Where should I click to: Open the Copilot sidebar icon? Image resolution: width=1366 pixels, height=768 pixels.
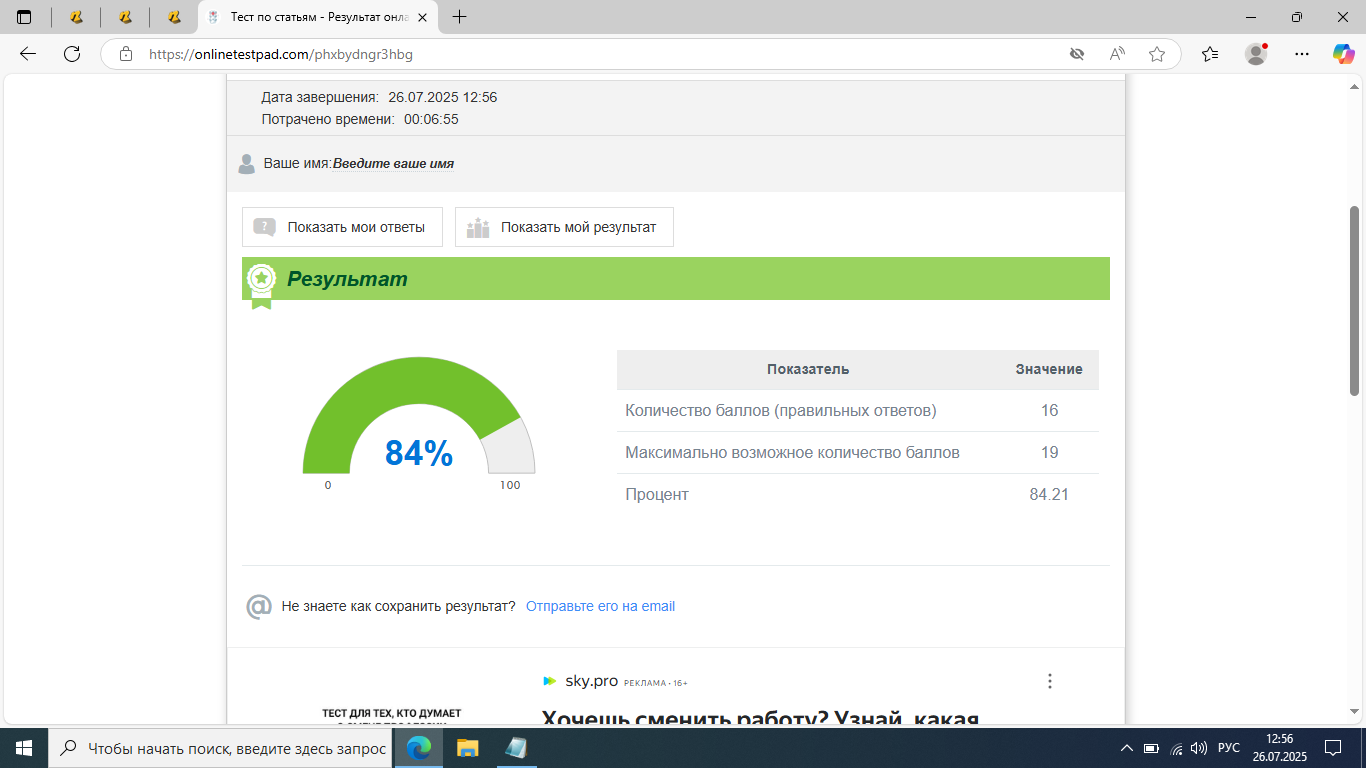pos(1344,54)
